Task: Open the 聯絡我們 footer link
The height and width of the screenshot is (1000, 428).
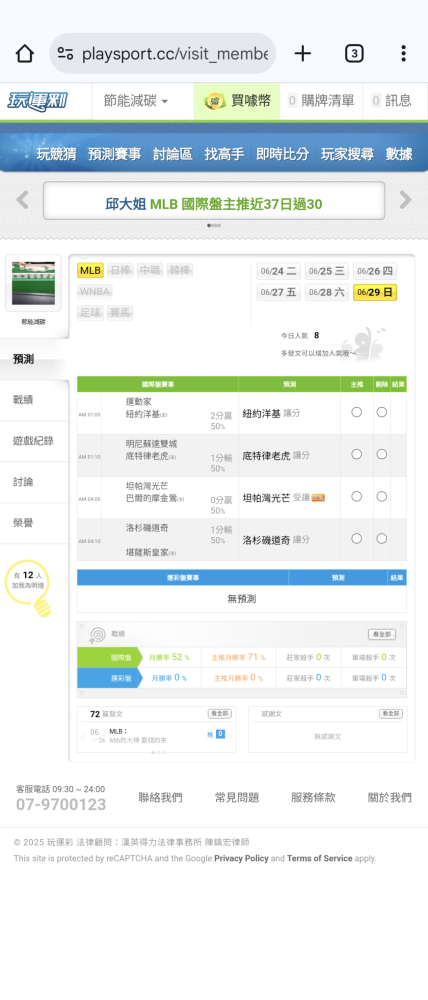Action: (160, 797)
